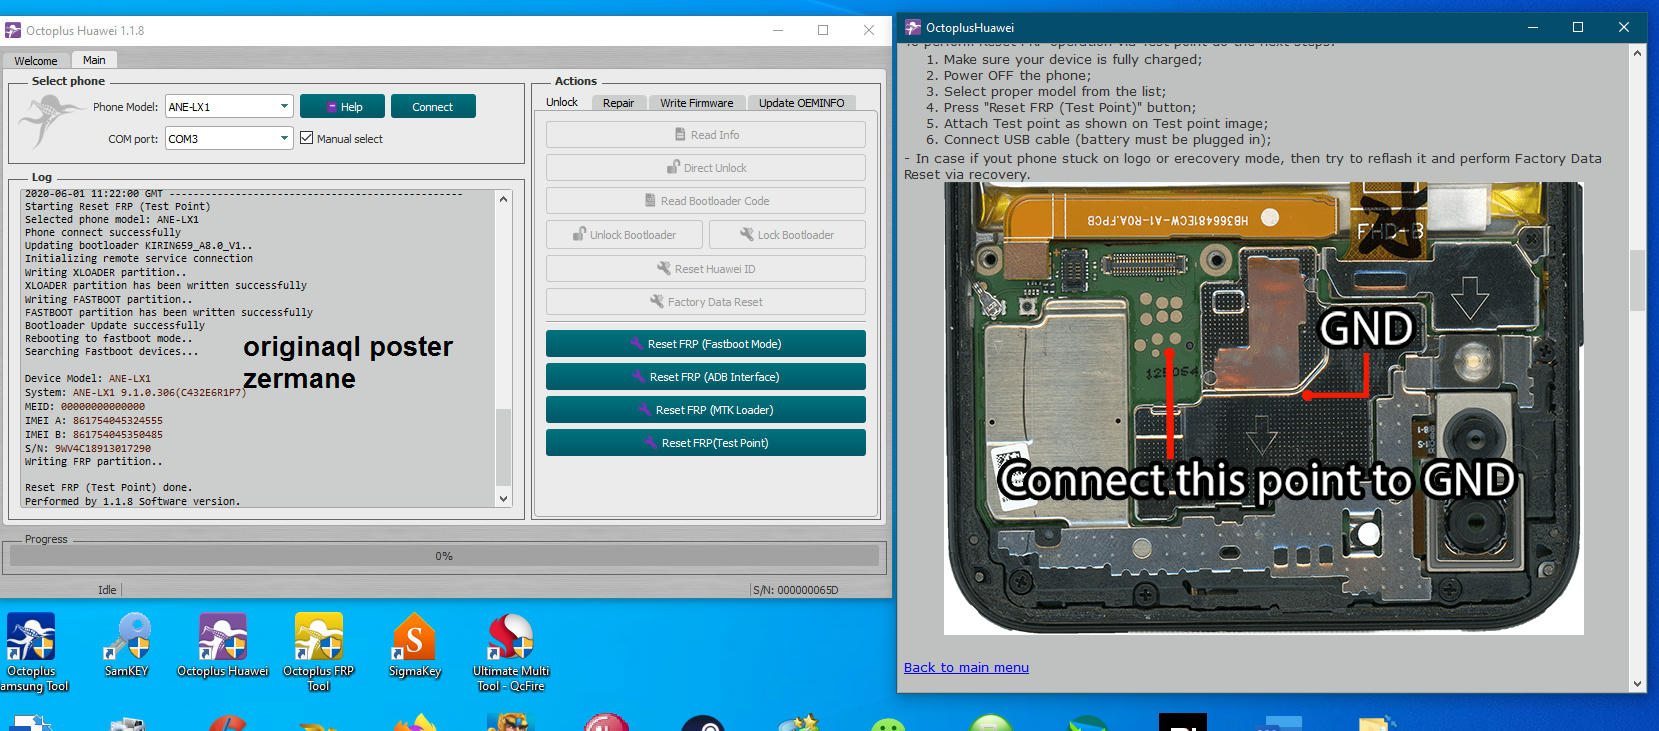Launch Octoplus FRP Tool shortcut
1659x731 pixels.
coord(319,652)
